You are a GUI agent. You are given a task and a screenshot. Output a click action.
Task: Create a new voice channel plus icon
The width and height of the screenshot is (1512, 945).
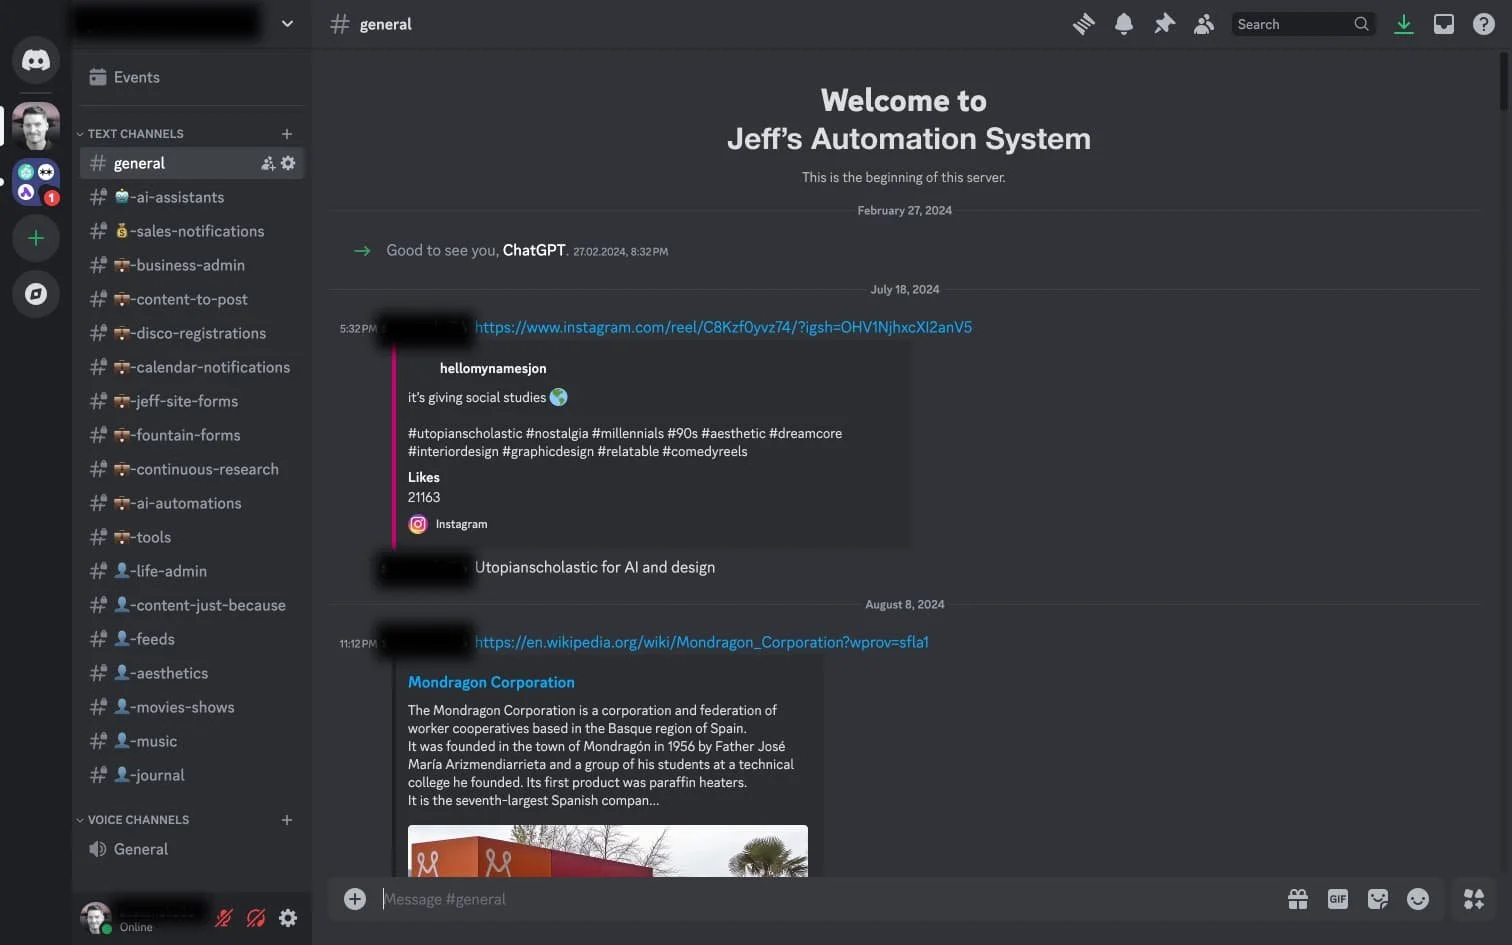click(x=287, y=820)
